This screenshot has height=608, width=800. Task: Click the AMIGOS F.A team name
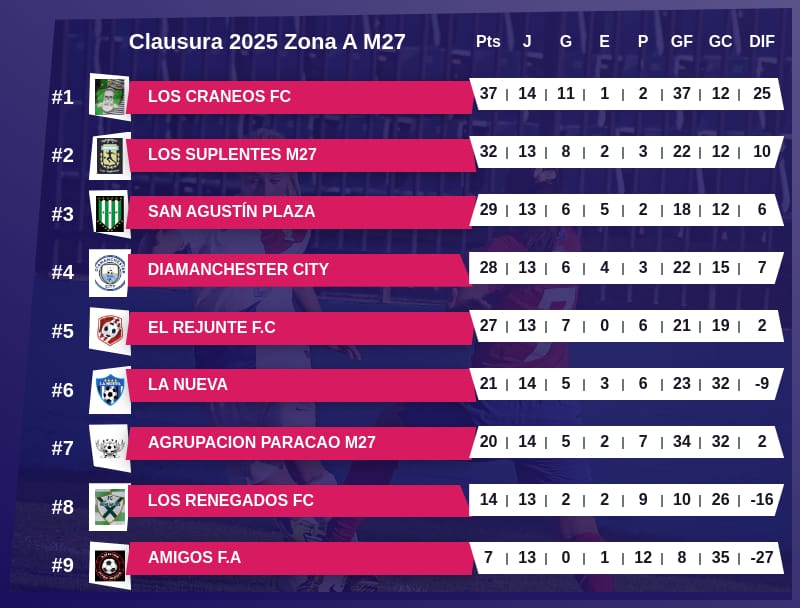194,558
